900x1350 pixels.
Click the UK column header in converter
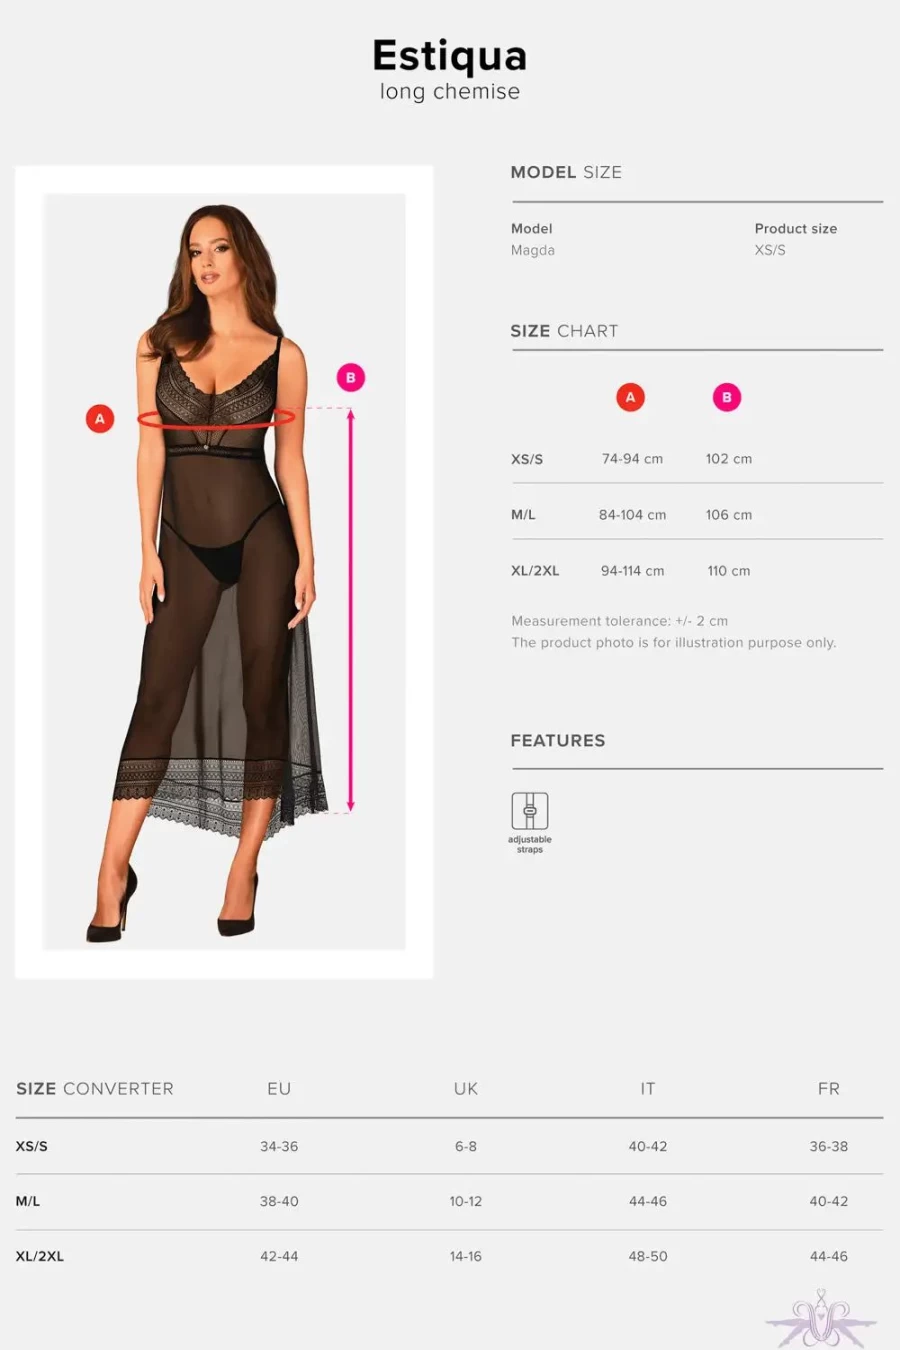tap(466, 1088)
